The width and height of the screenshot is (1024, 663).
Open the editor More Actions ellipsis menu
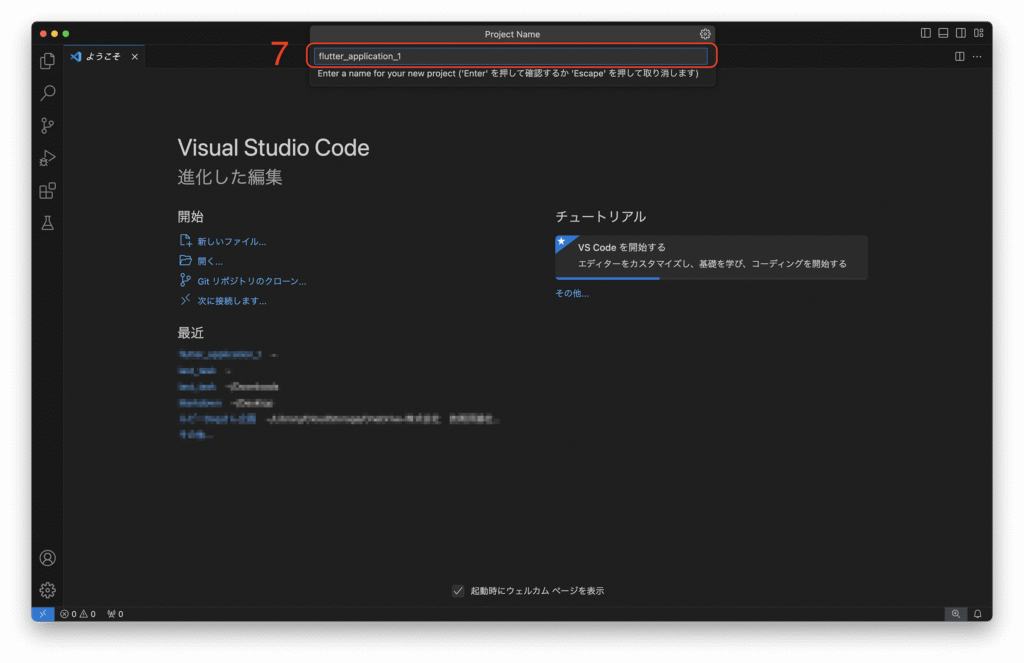pyautogui.click(x=977, y=57)
